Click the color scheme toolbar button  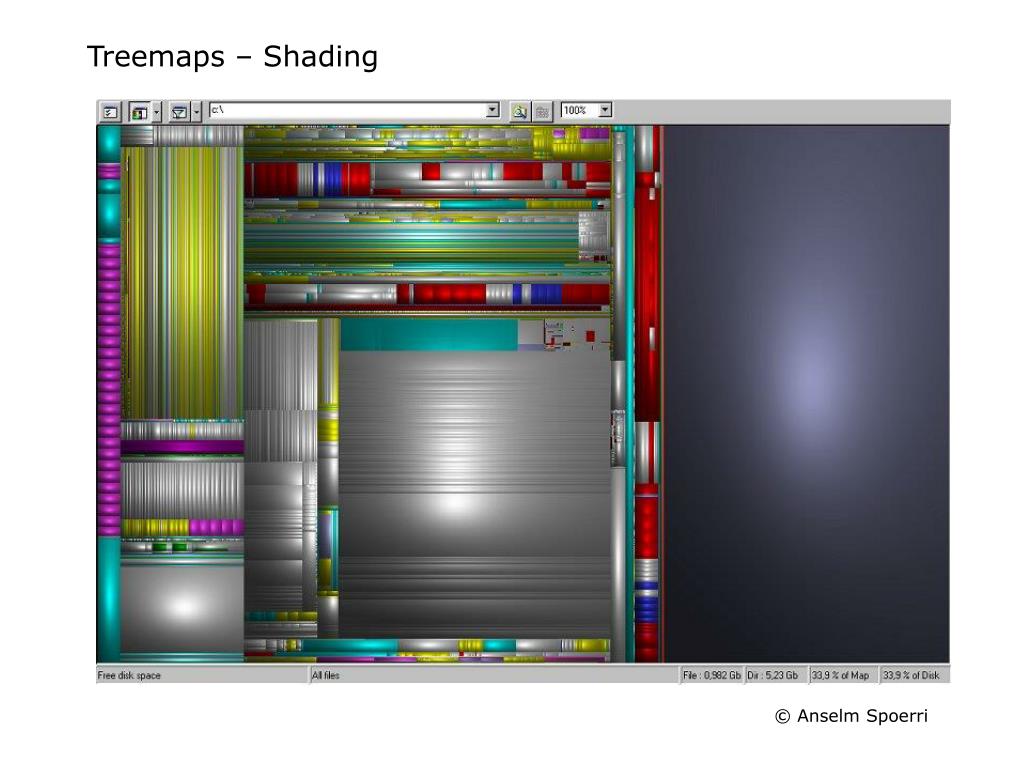(x=139, y=112)
